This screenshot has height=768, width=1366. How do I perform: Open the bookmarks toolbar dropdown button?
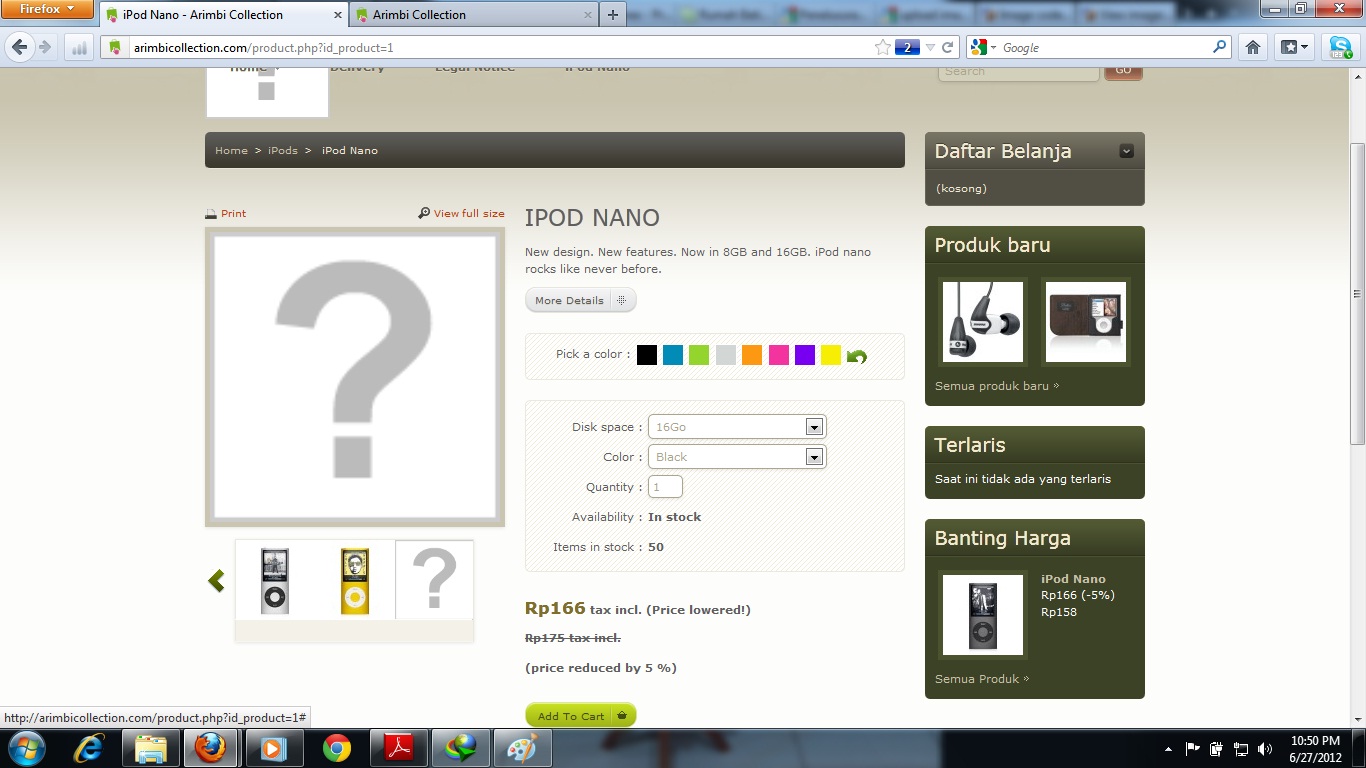(x=1295, y=47)
